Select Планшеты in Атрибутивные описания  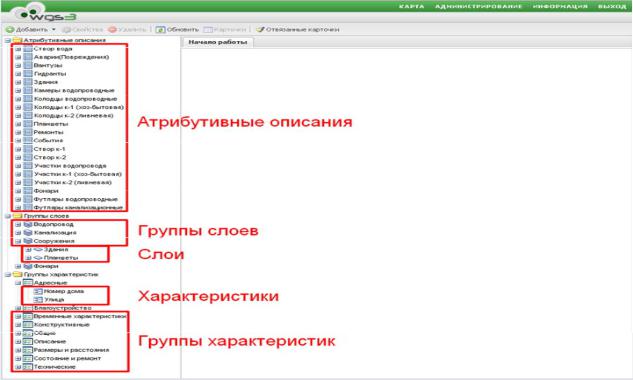[x=50, y=124]
